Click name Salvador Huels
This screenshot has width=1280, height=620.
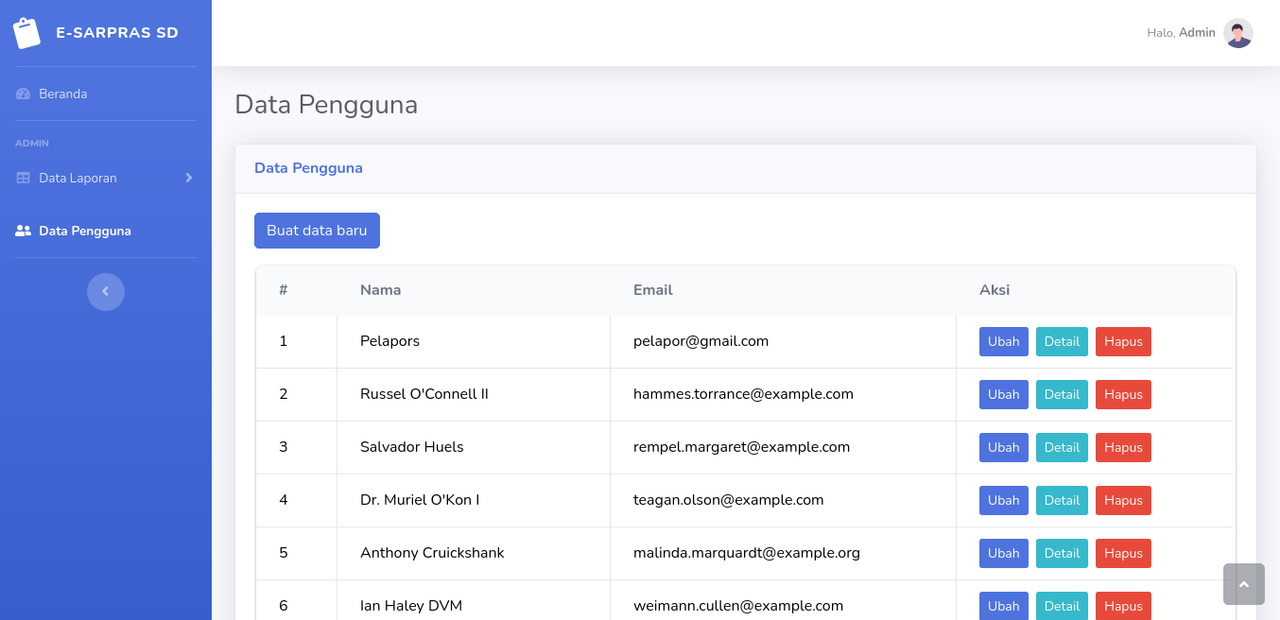click(412, 447)
